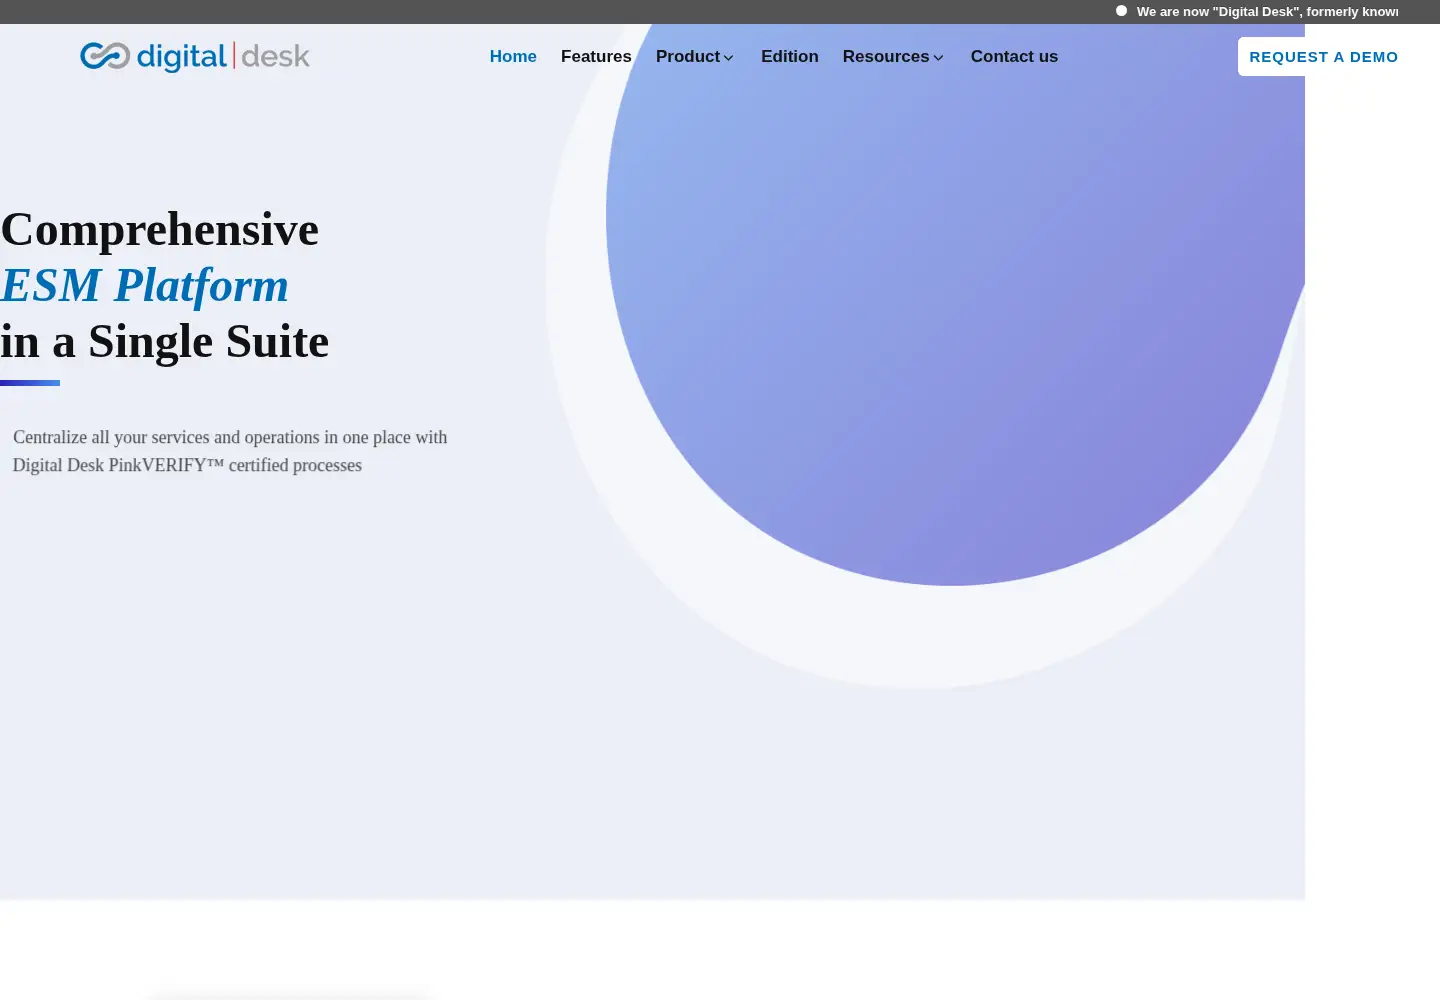Click the 'Centralize all your services' description line
Screen dimensions: 1440x1000
coord(230,437)
